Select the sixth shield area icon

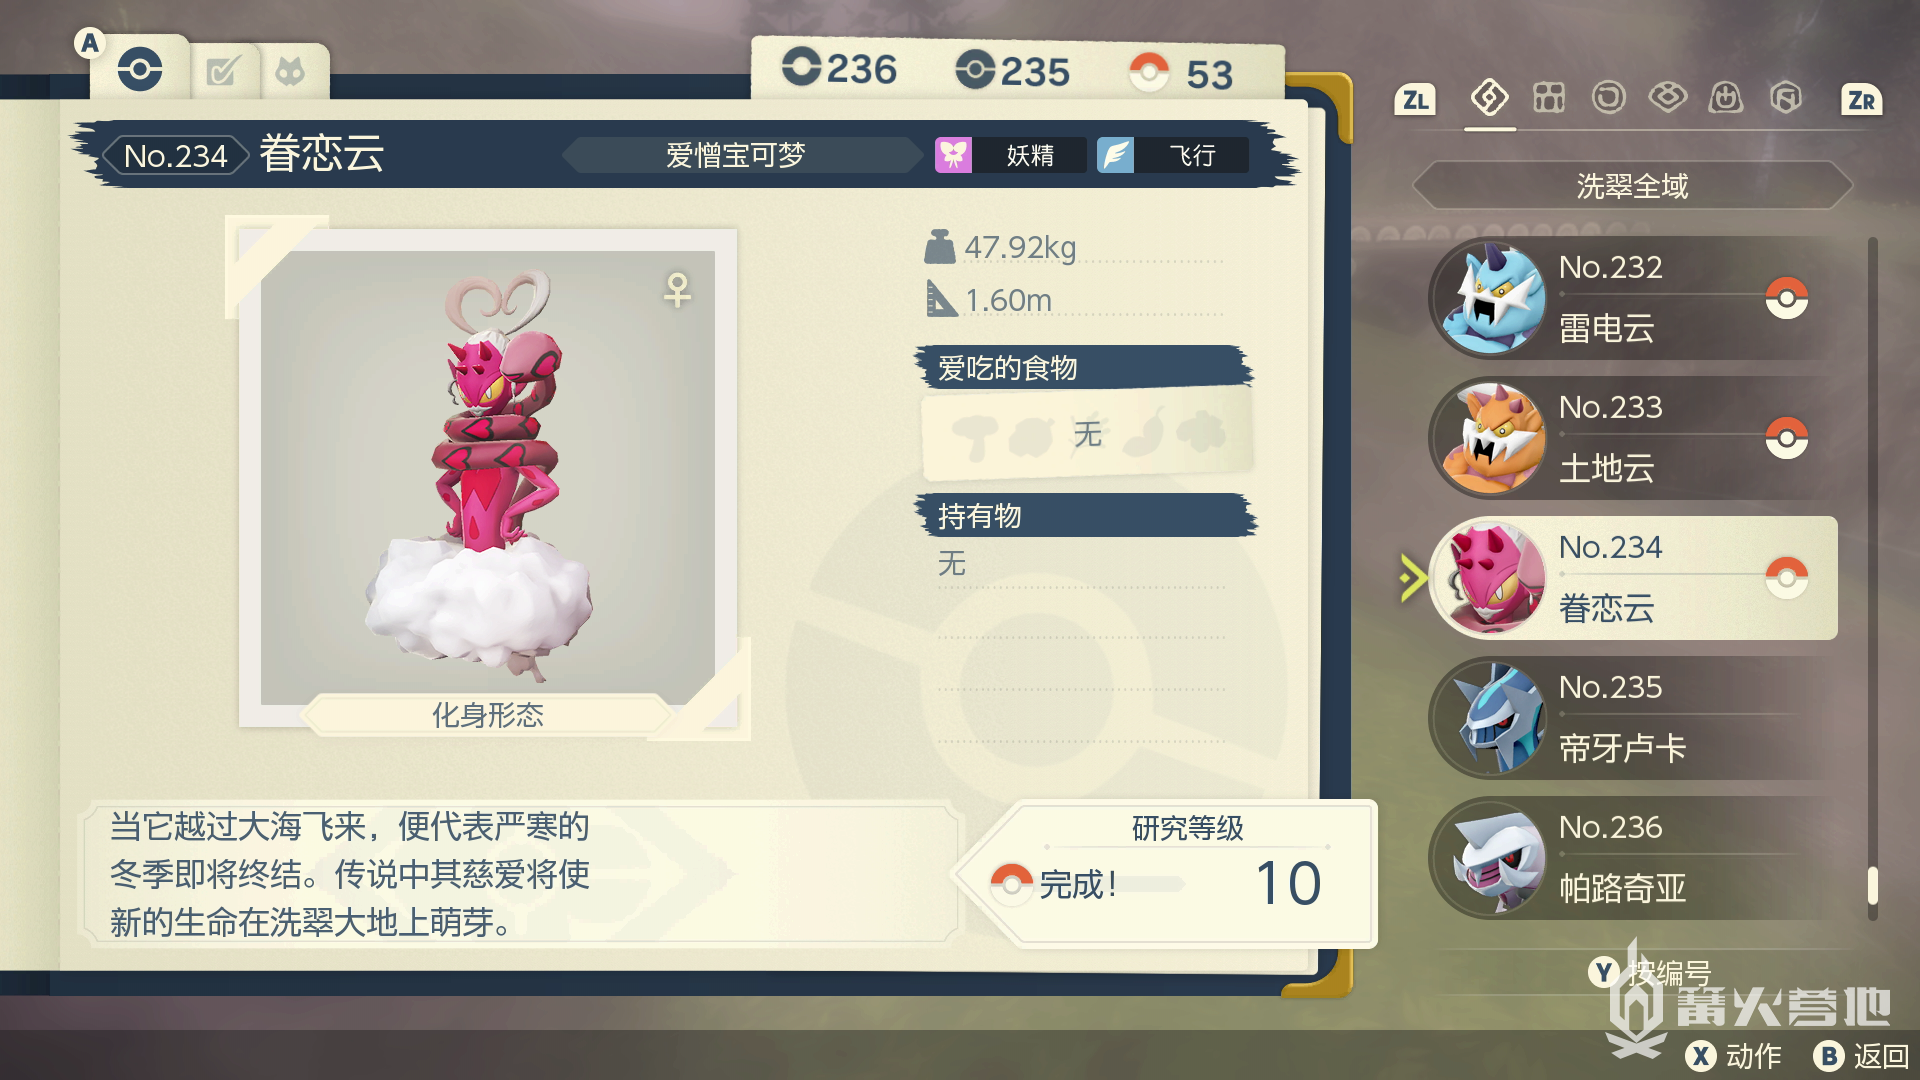(x=1785, y=98)
